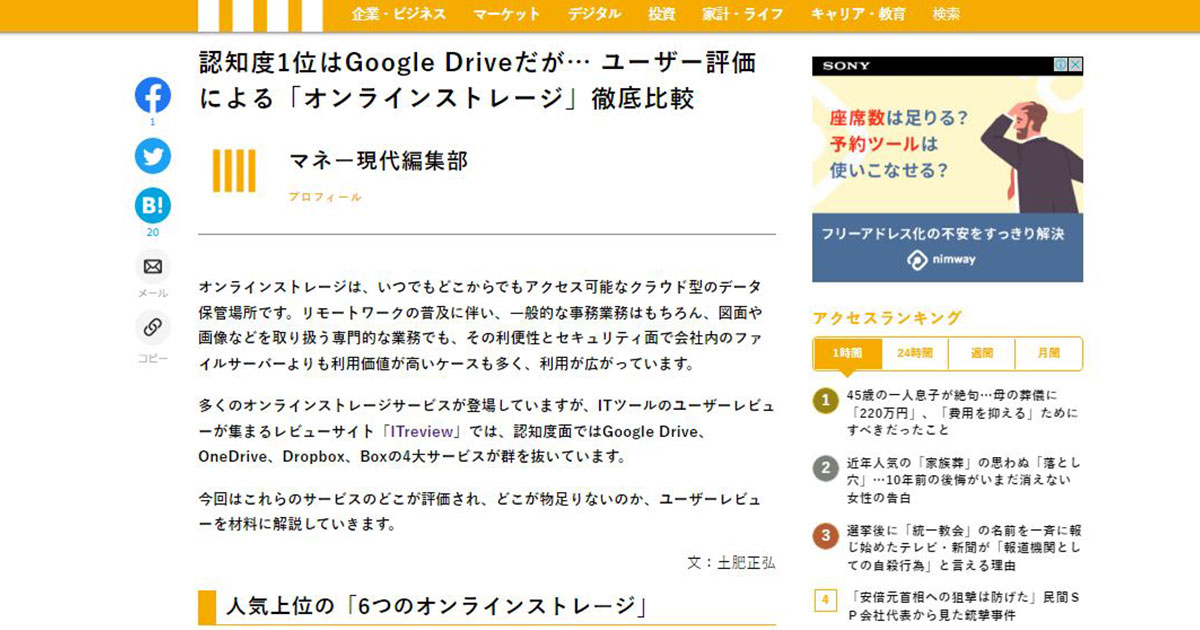Viewport: 1200px width, 630px height.
Task: Click the Facebook share count under the icon
Action: pos(153,122)
